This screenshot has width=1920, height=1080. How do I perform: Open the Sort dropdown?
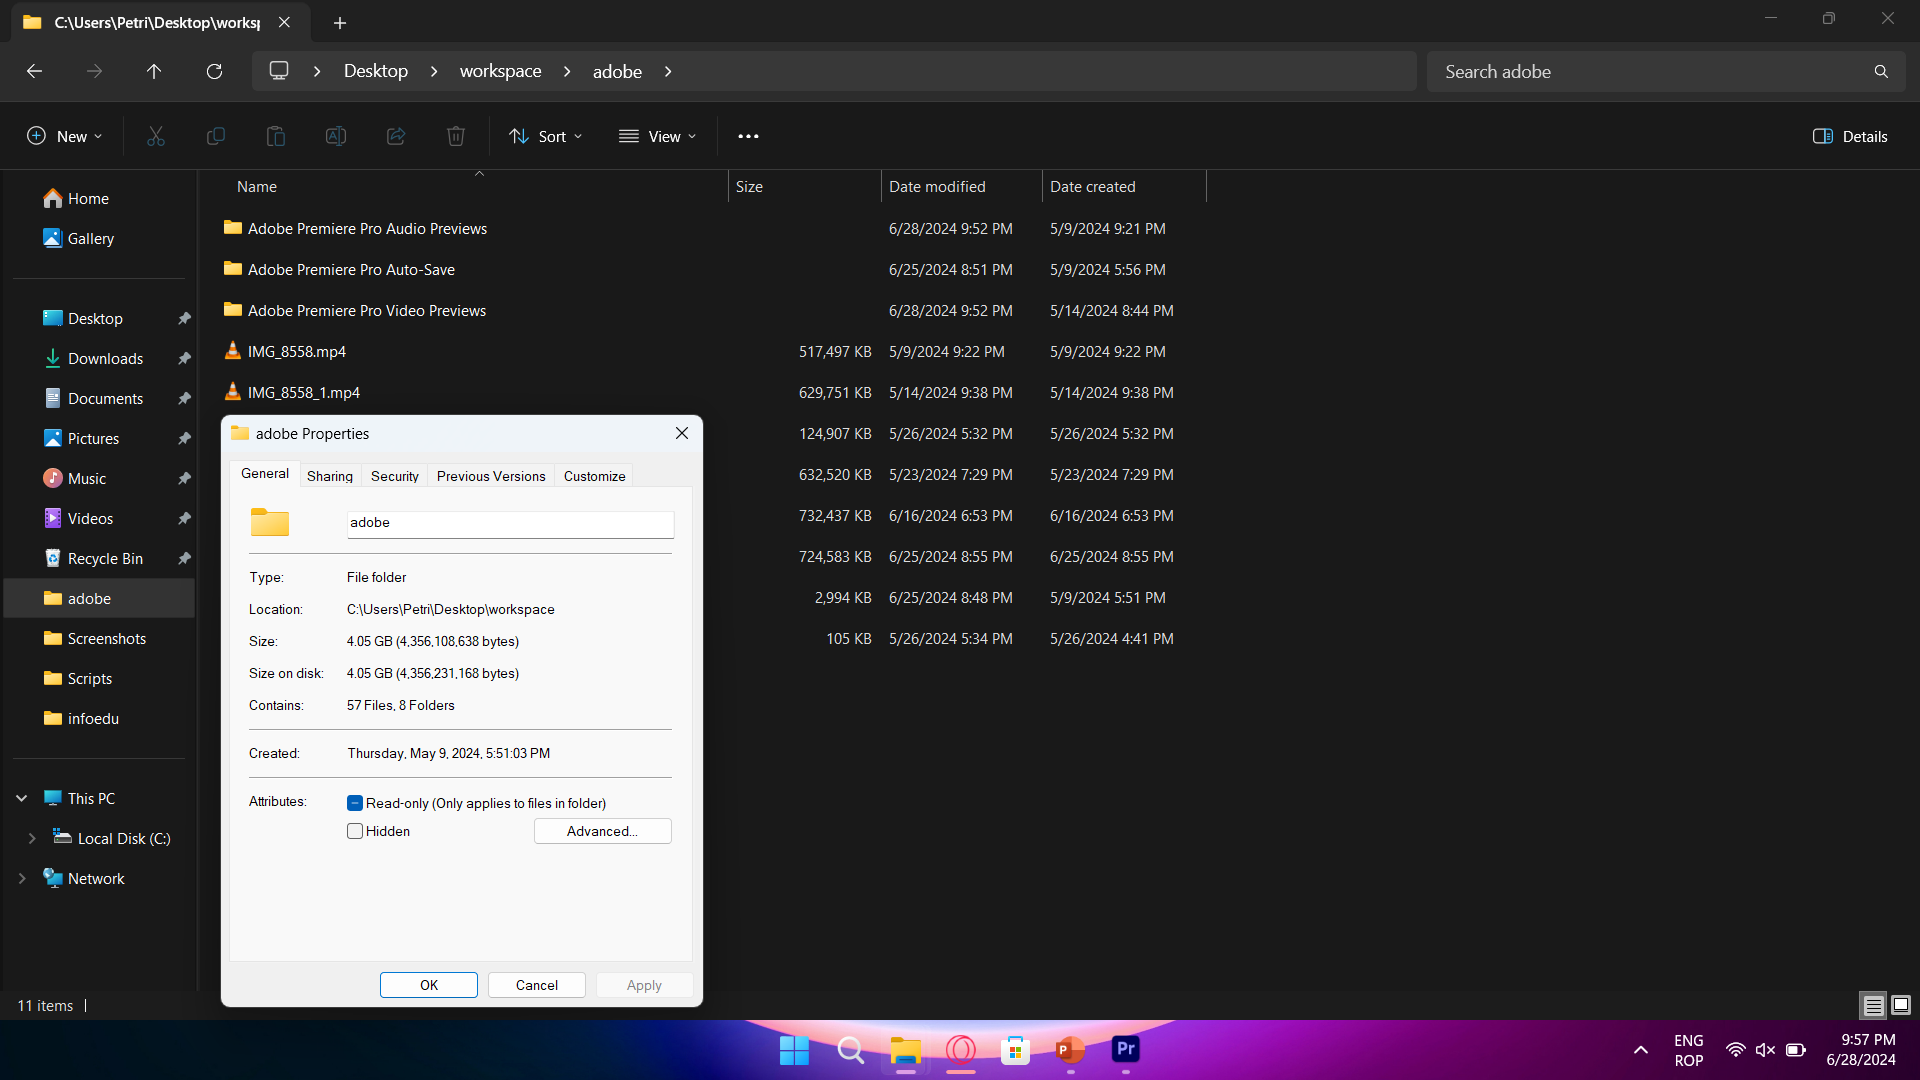click(x=546, y=136)
